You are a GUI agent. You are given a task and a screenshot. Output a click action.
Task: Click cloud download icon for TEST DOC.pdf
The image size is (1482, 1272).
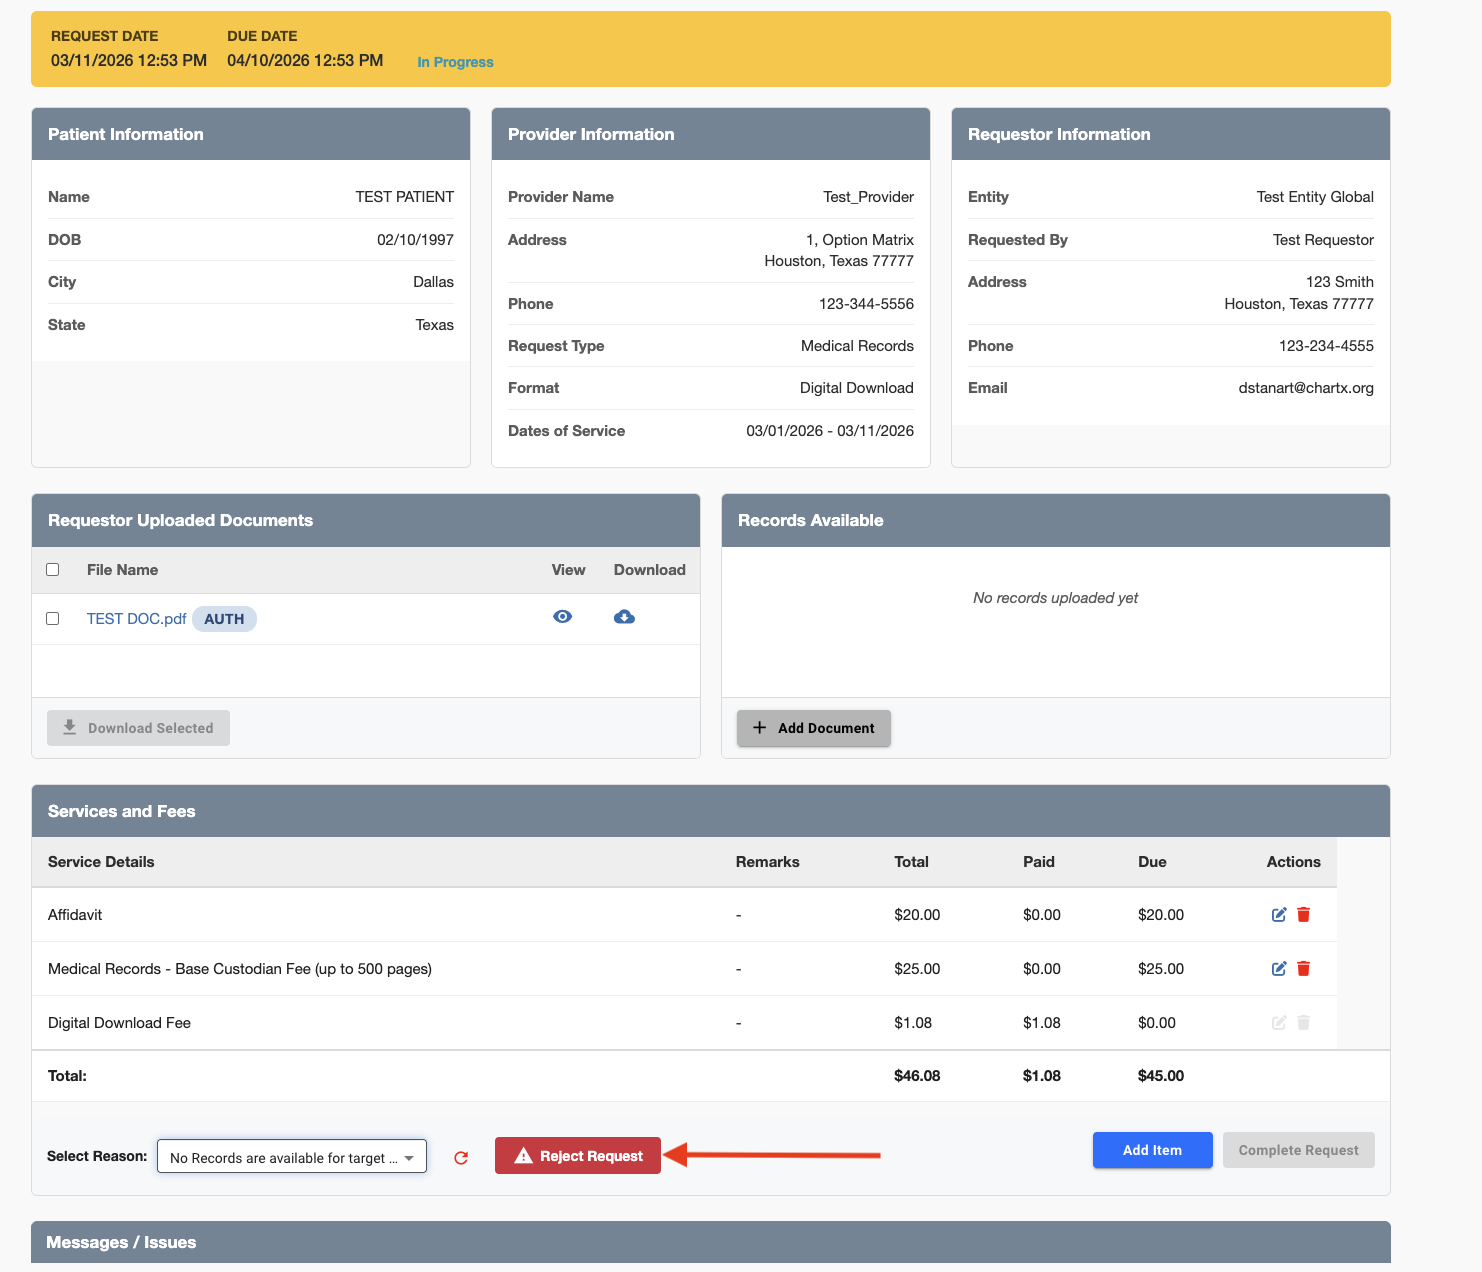[x=624, y=617]
